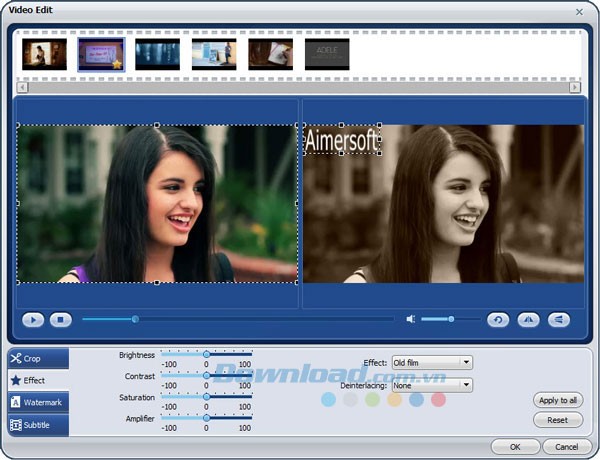Select the Subtitle tab
This screenshot has height=460, width=600.
point(38,425)
